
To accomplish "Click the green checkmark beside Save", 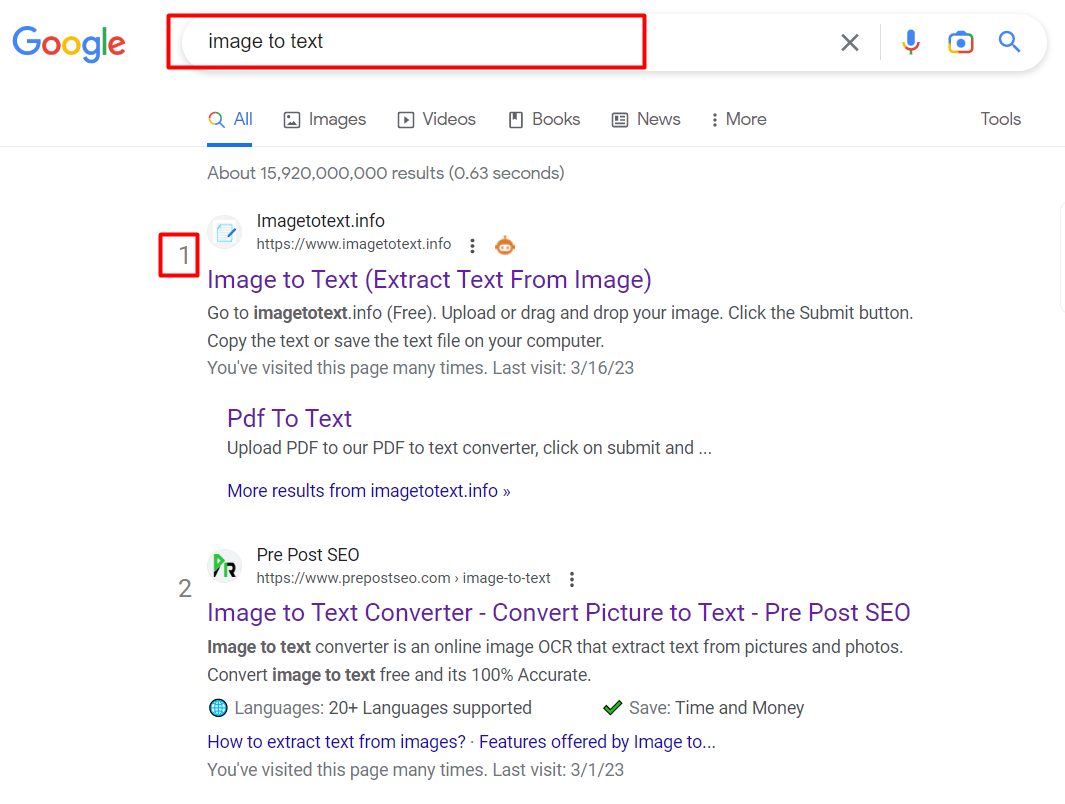I will tap(613, 708).
